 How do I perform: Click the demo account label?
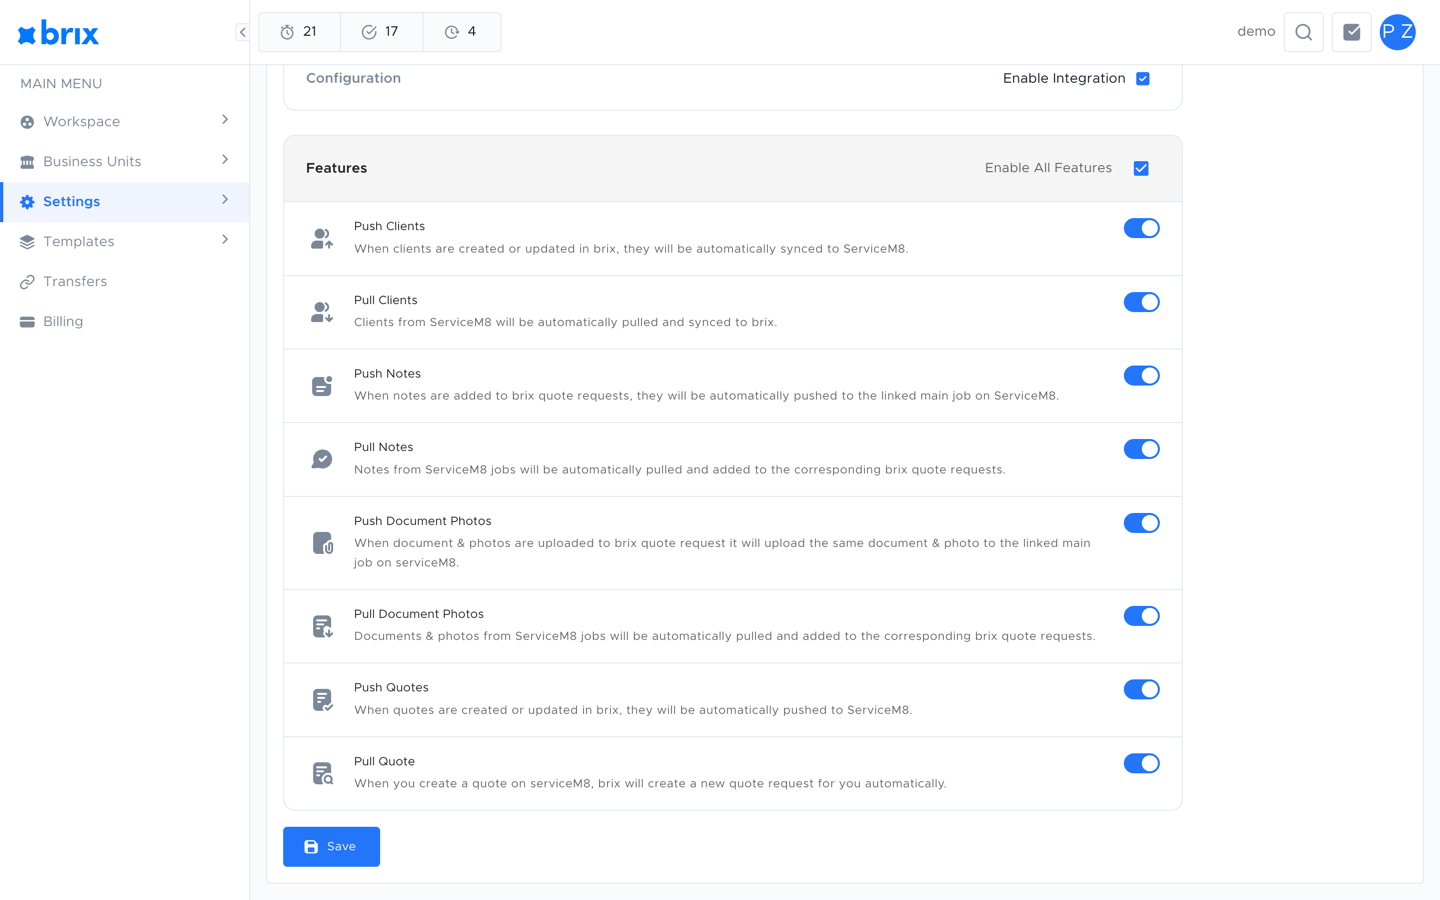click(1256, 32)
